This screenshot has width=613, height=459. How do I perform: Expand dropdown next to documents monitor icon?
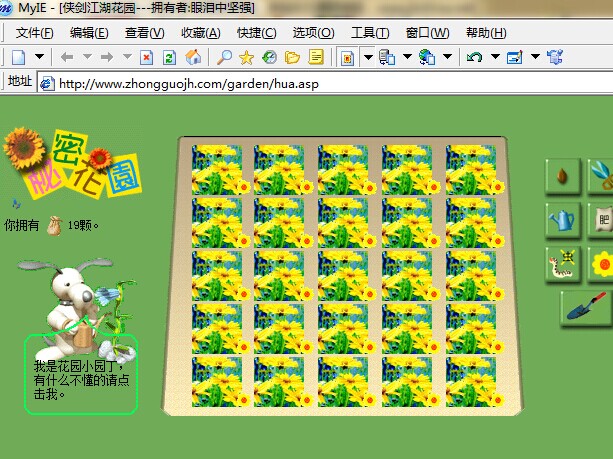point(407,57)
